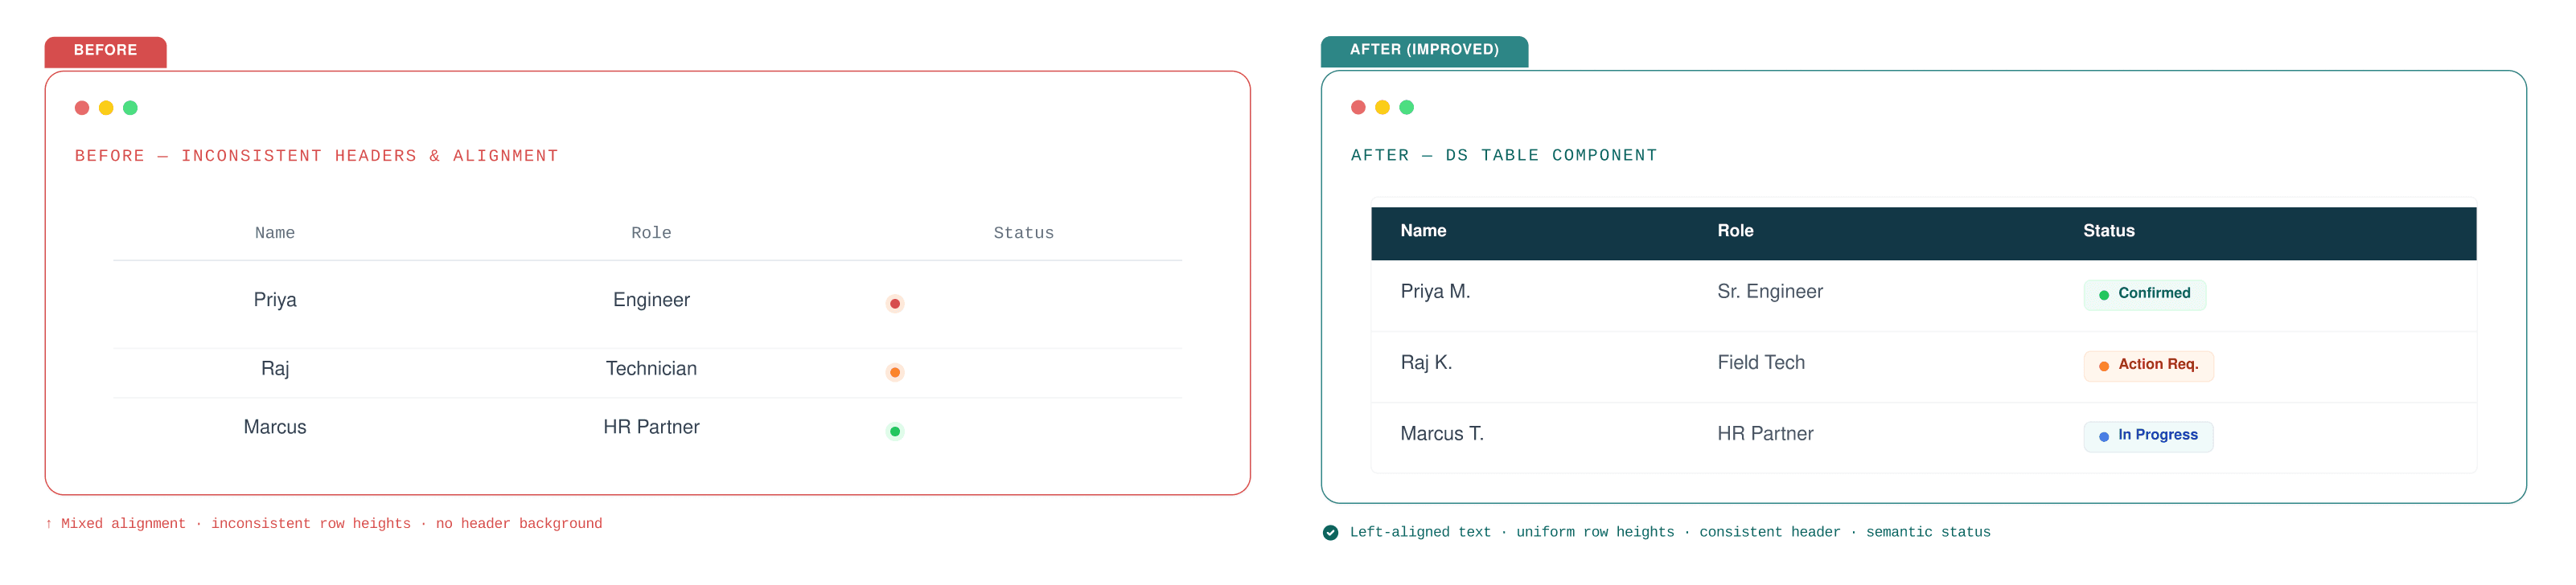Click the dark Name column header

click(1423, 231)
